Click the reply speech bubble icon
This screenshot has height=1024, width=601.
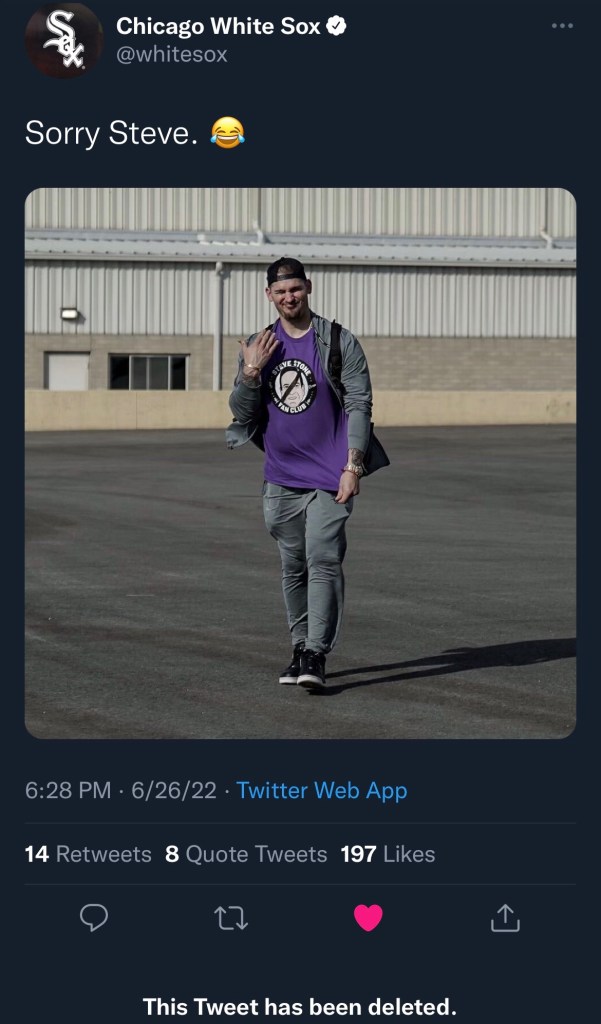[93, 917]
